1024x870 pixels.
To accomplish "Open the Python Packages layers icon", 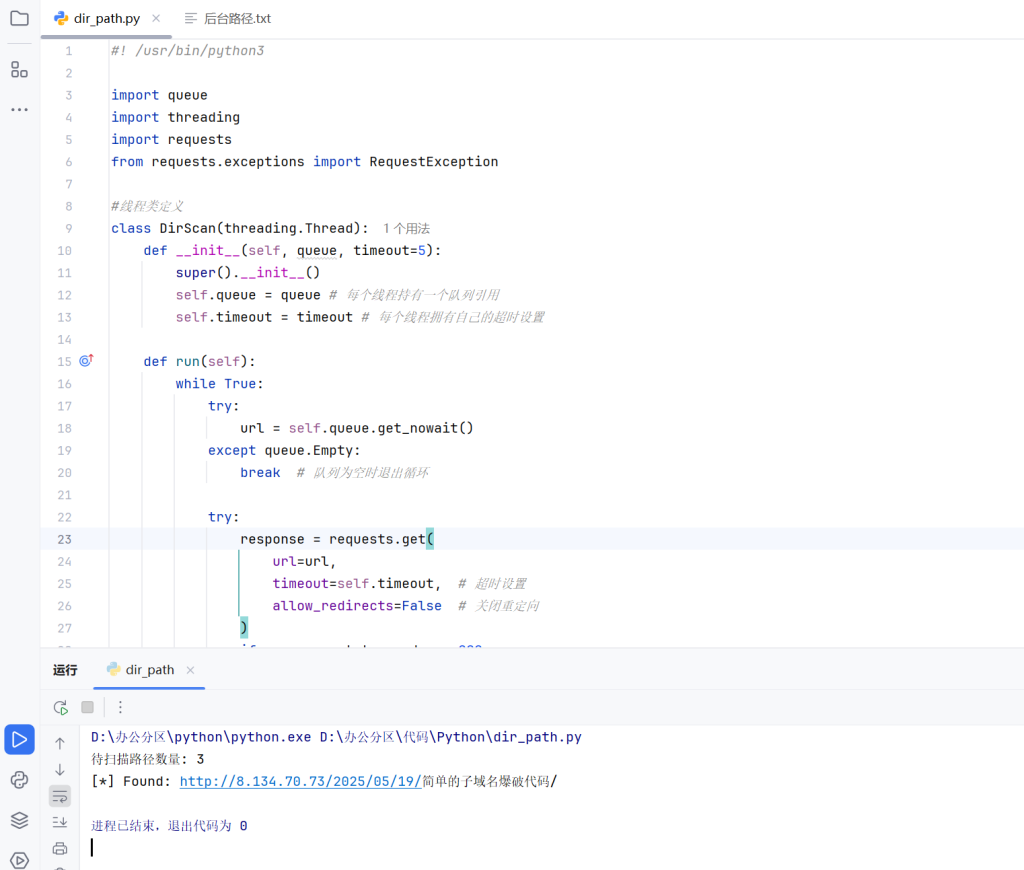I will [x=19, y=820].
